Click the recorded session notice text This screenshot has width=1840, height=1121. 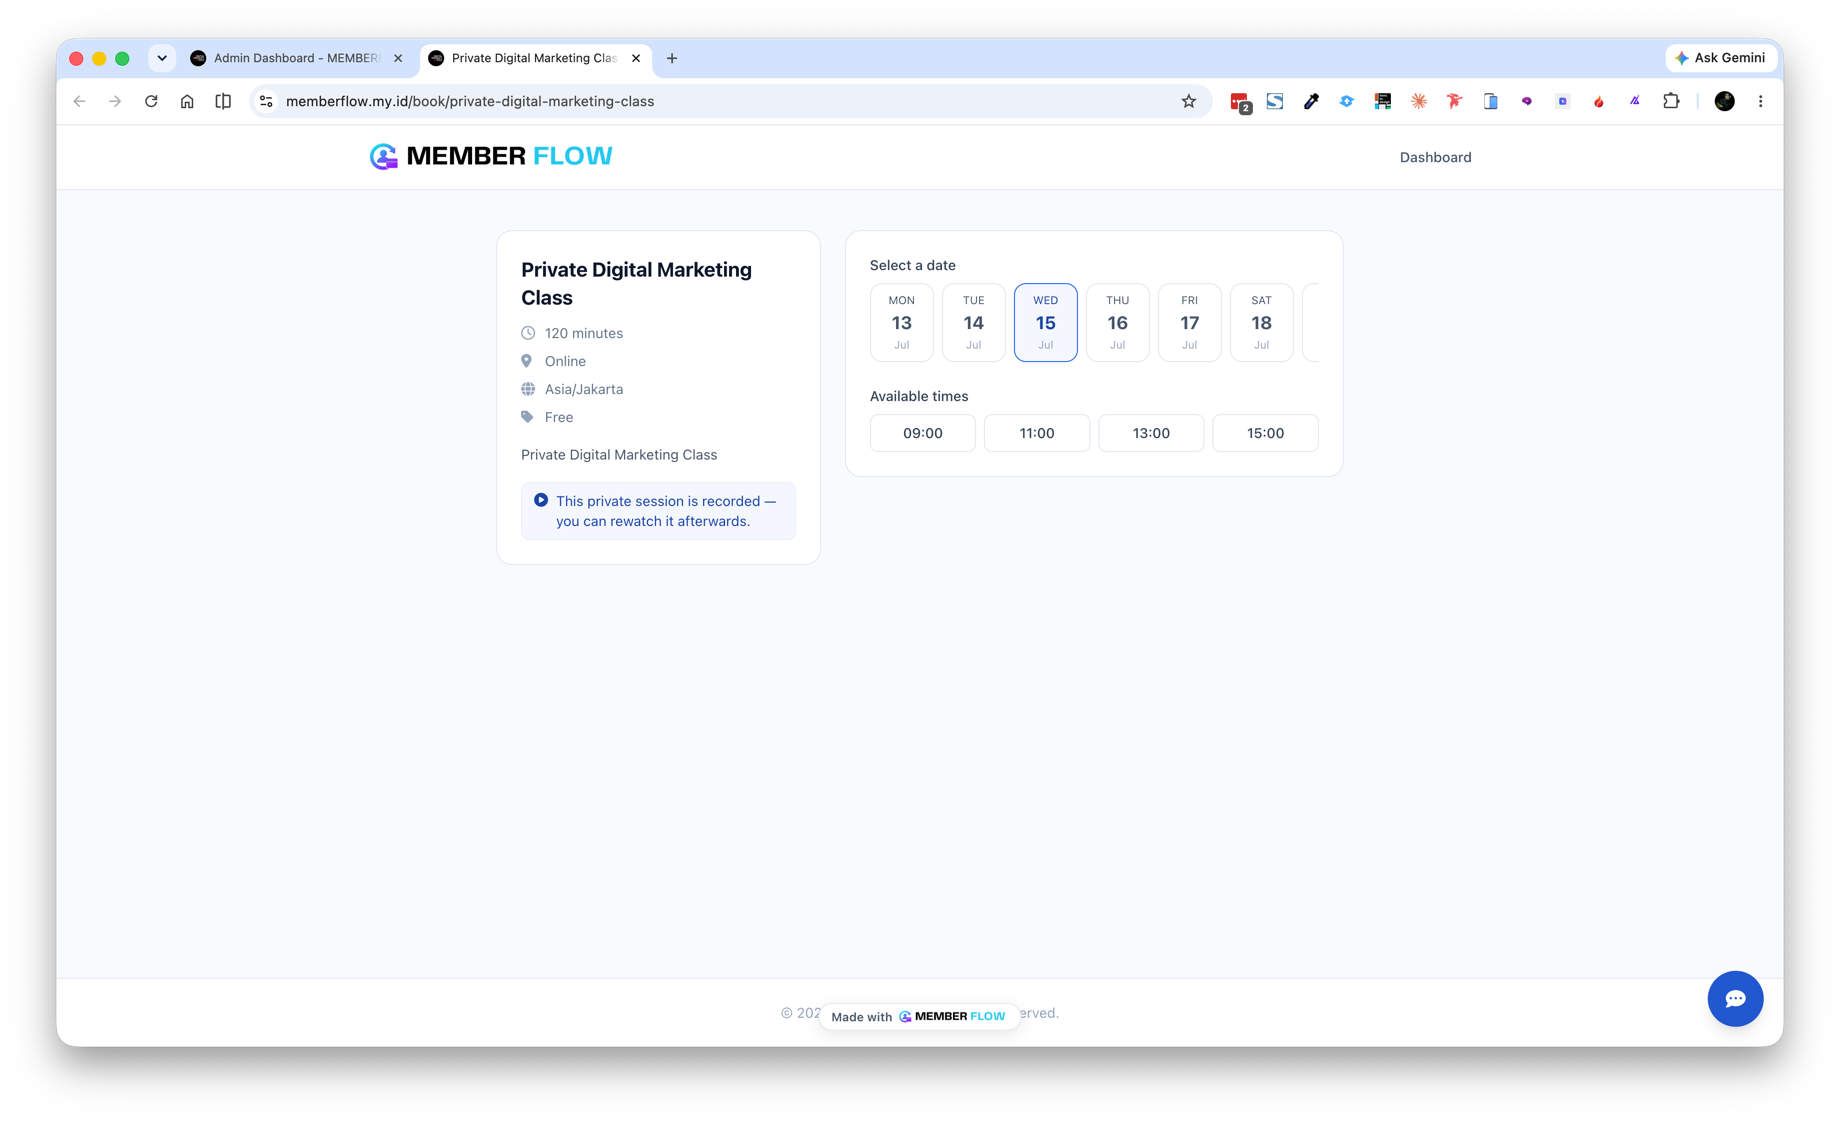coord(665,511)
